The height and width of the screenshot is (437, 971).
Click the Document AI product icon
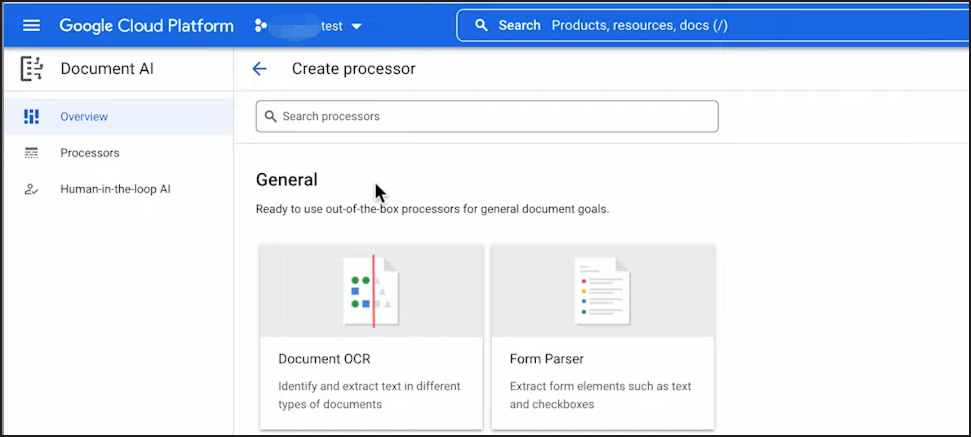[x=32, y=69]
